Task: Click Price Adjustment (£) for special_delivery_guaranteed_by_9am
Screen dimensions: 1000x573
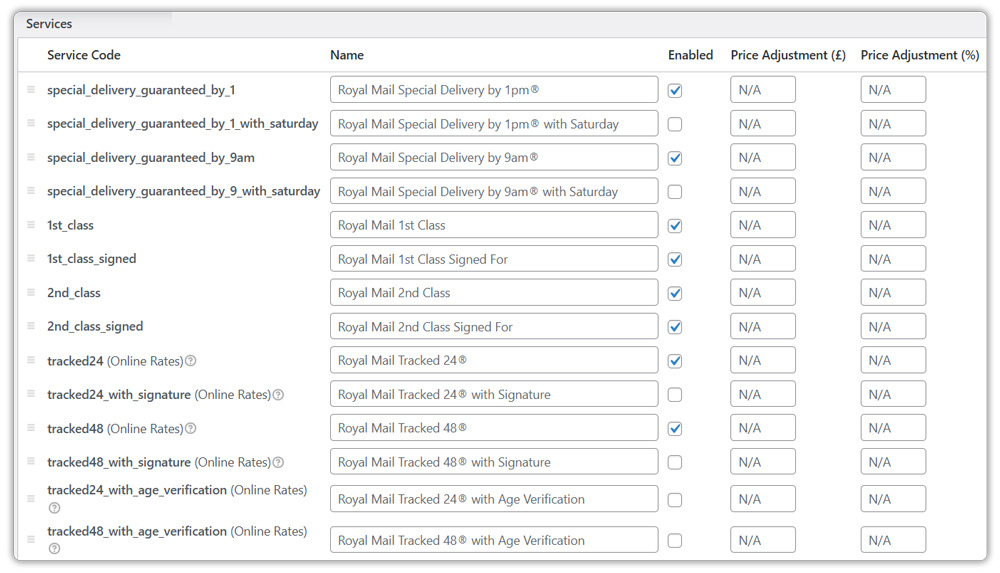Action: (763, 158)
